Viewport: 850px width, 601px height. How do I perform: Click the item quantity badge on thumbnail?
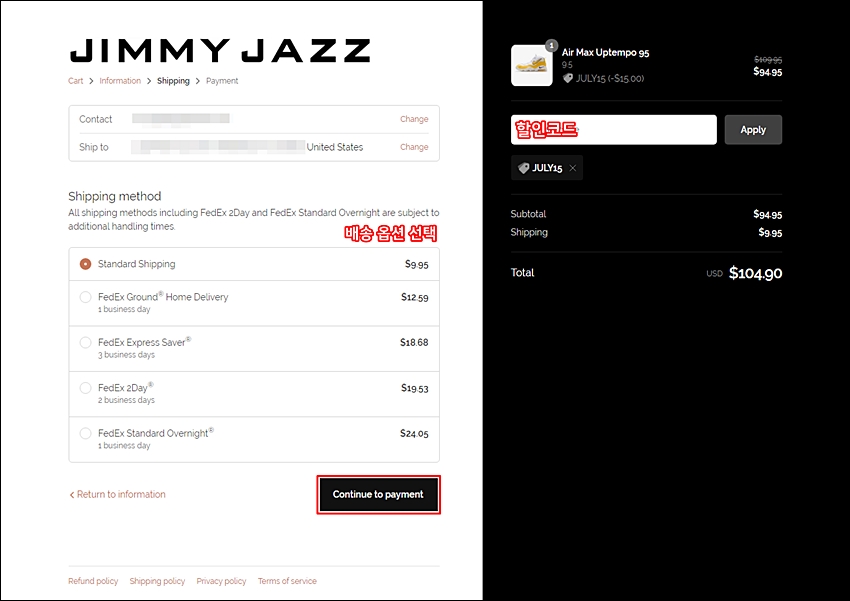tap(551, 46)
